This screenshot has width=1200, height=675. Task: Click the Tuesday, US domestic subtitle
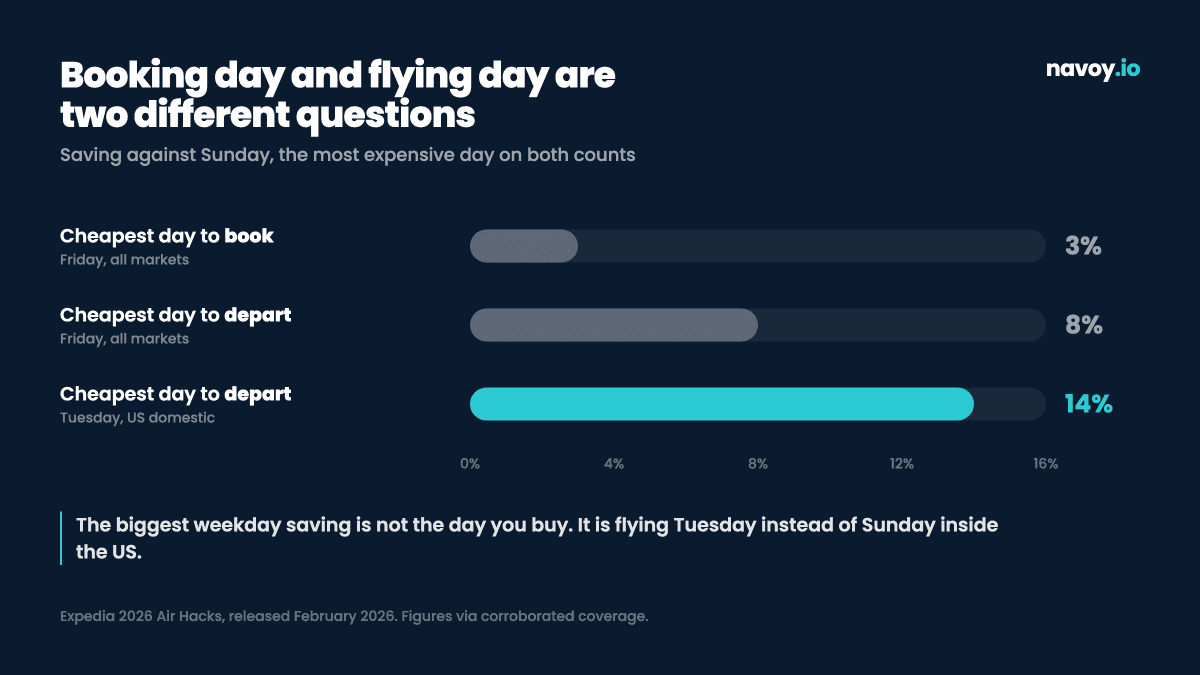pyautogui.click(x=137, y=418)
